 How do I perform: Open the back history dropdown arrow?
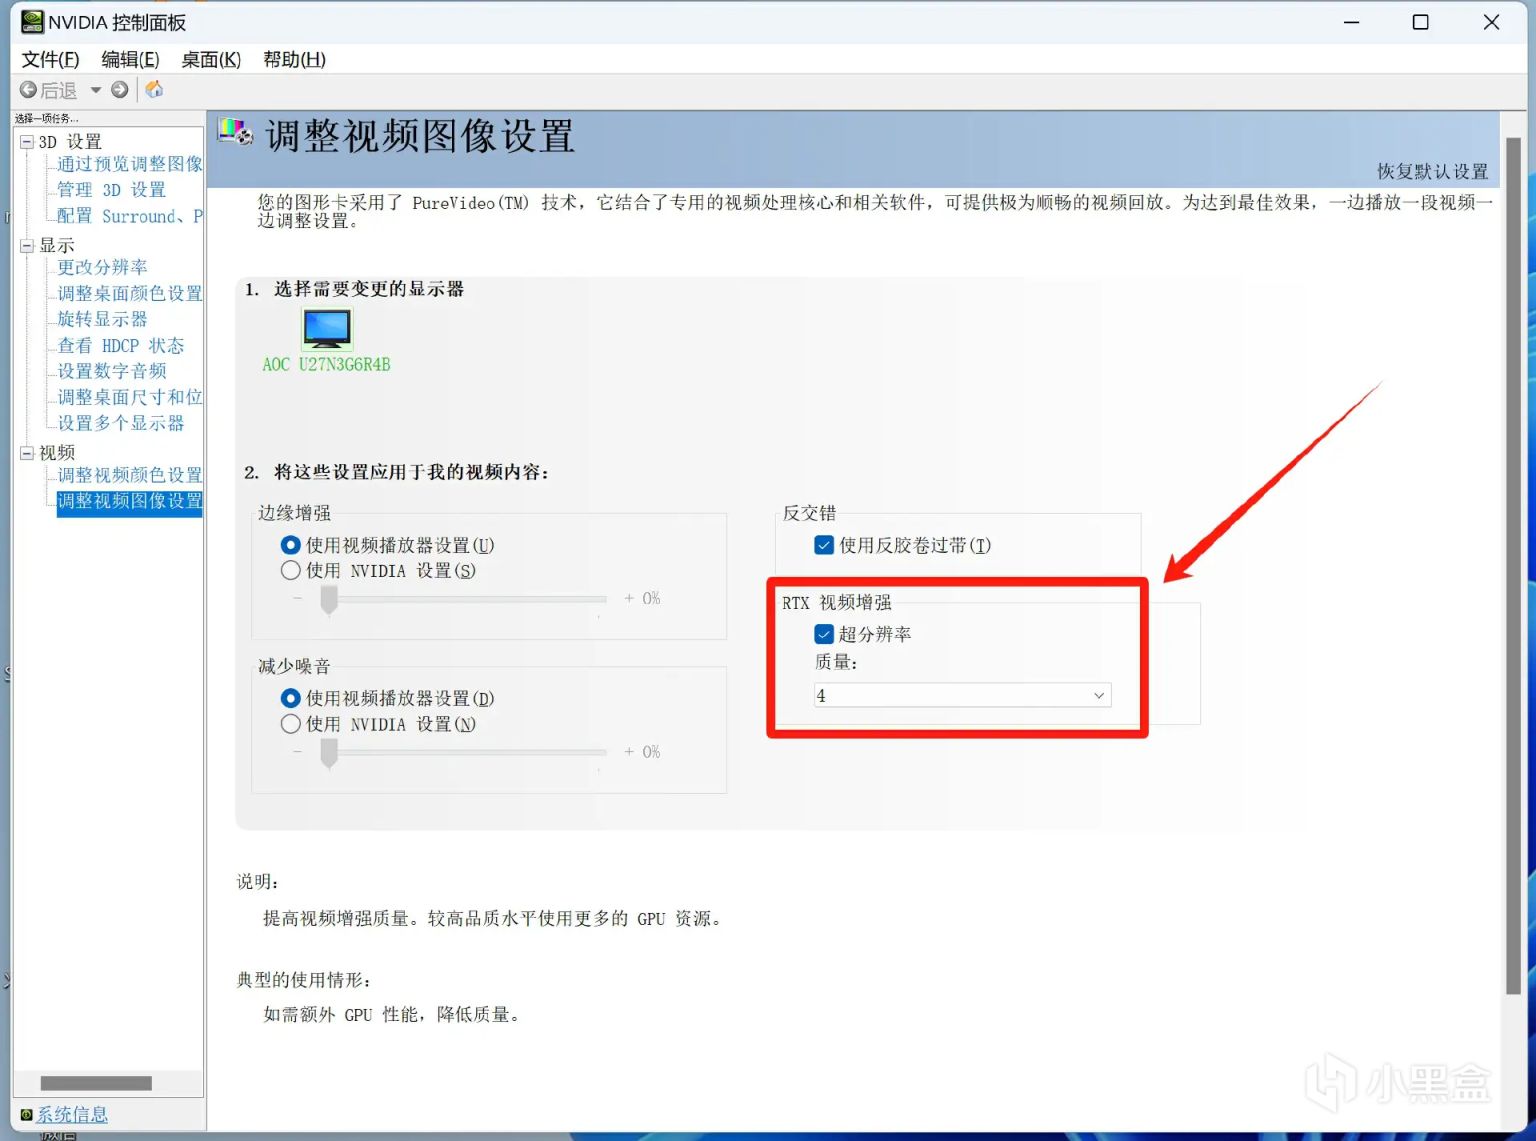coord(96,90)
